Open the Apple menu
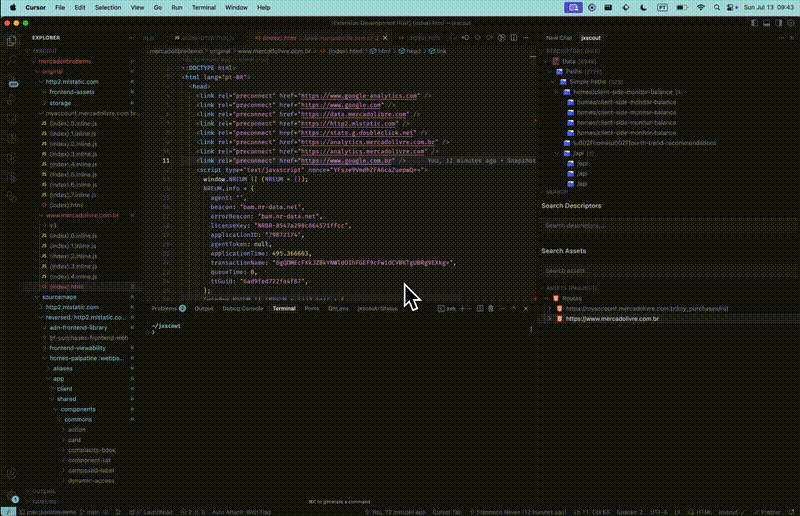The image size is (800, 516). (13, 8)
